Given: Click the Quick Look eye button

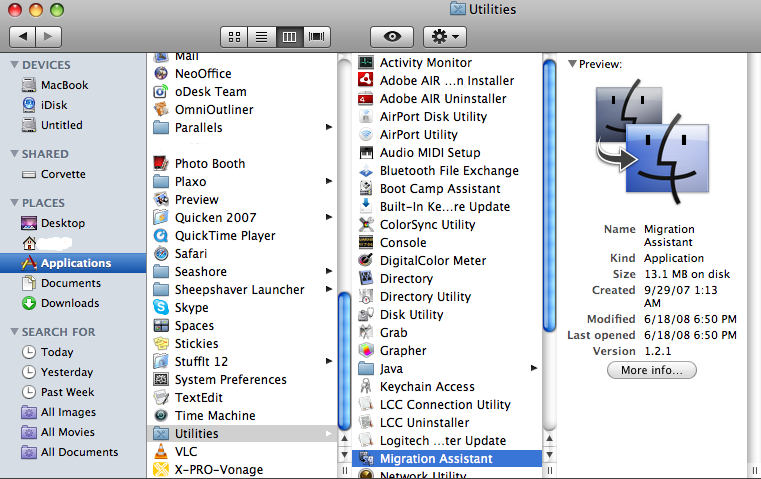Looking at the screenshot, I should click(x=392, y=37).
